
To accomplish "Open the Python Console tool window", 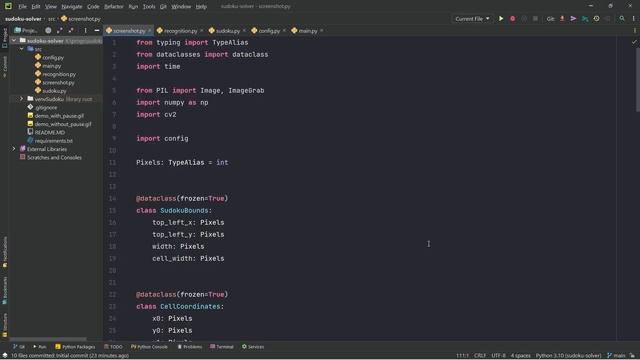I will pyautogui.click(x=149, y=347).
